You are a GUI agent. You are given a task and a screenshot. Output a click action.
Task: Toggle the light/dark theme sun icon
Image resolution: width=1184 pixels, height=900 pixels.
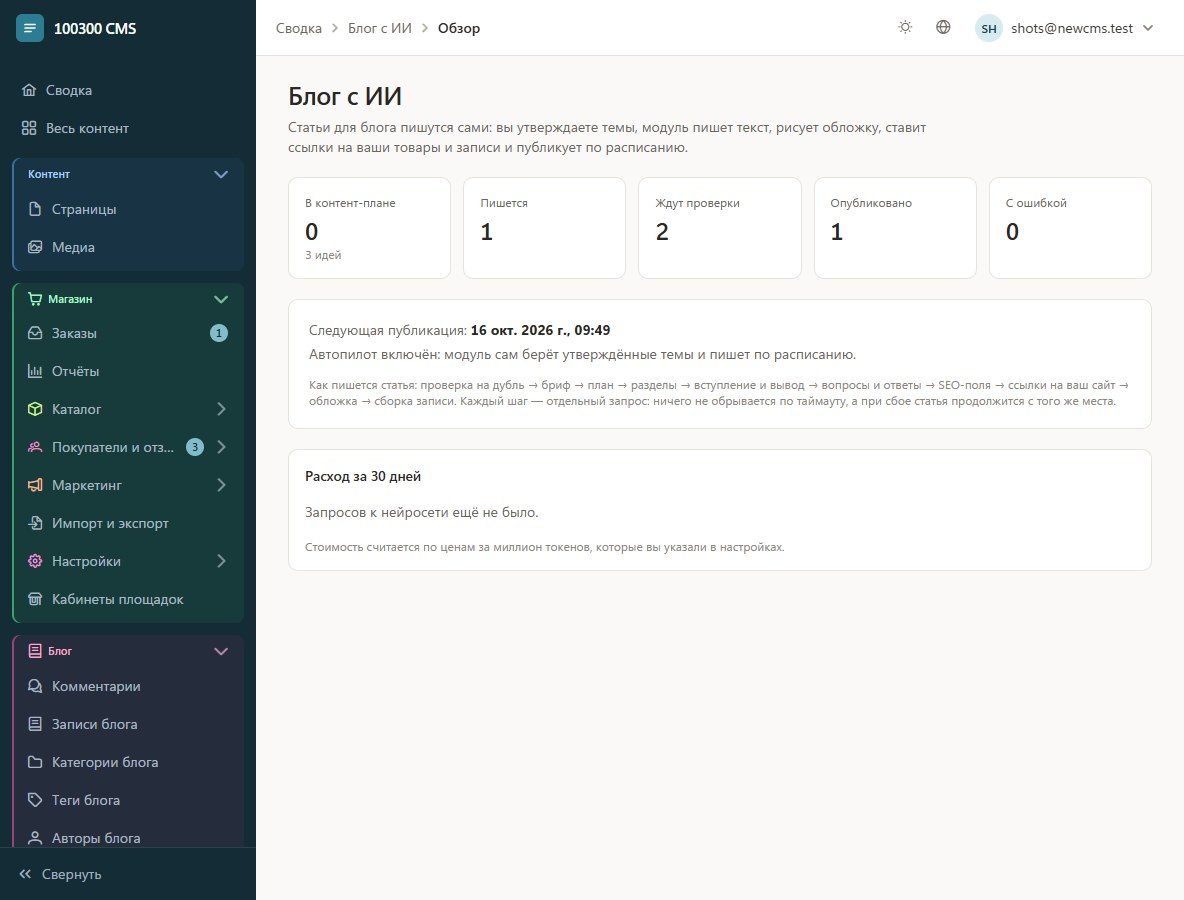905,28
